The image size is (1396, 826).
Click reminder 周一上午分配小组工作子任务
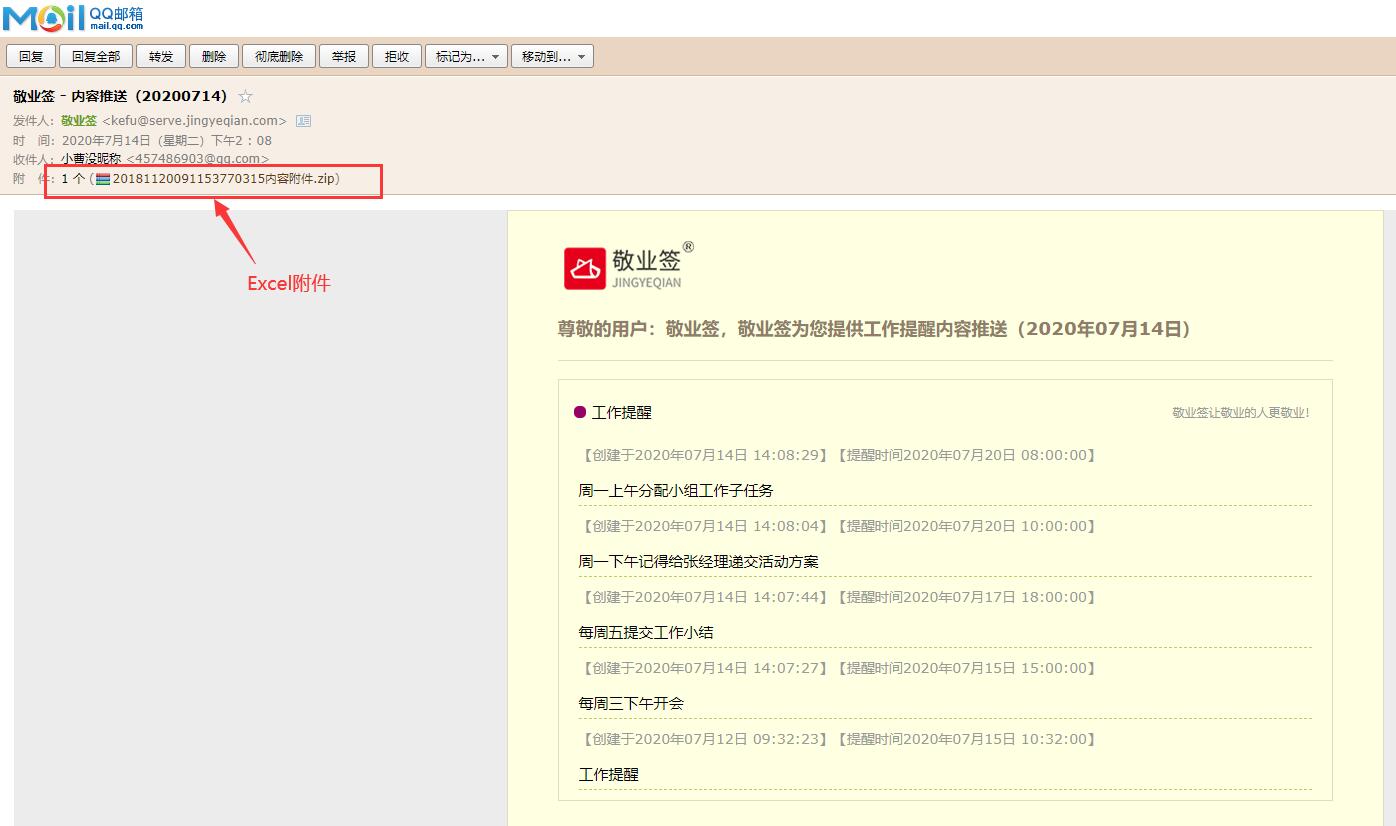[x=676, y=490]
